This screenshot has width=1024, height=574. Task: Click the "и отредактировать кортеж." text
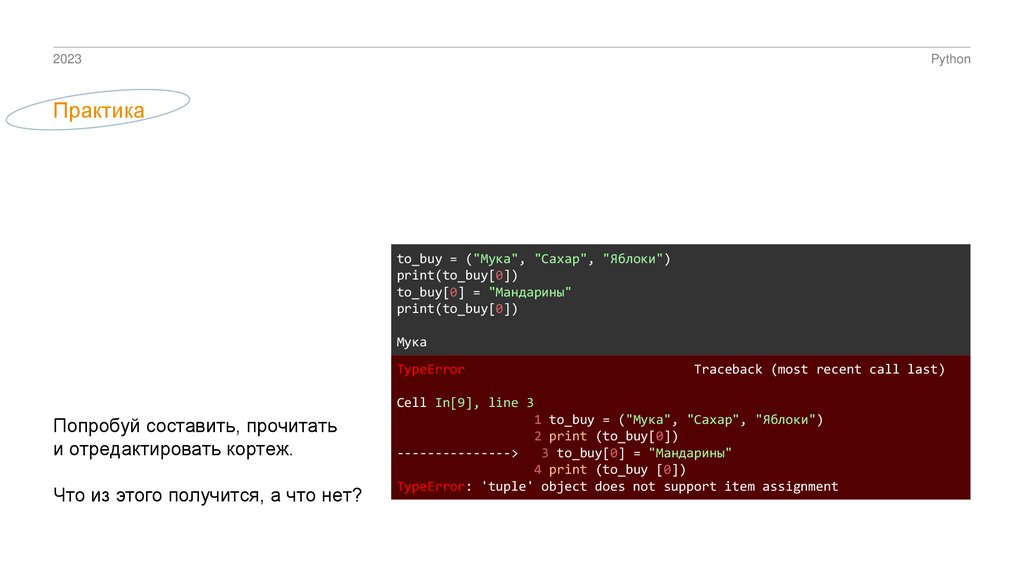pyautogui.click(x=173, y=449)
